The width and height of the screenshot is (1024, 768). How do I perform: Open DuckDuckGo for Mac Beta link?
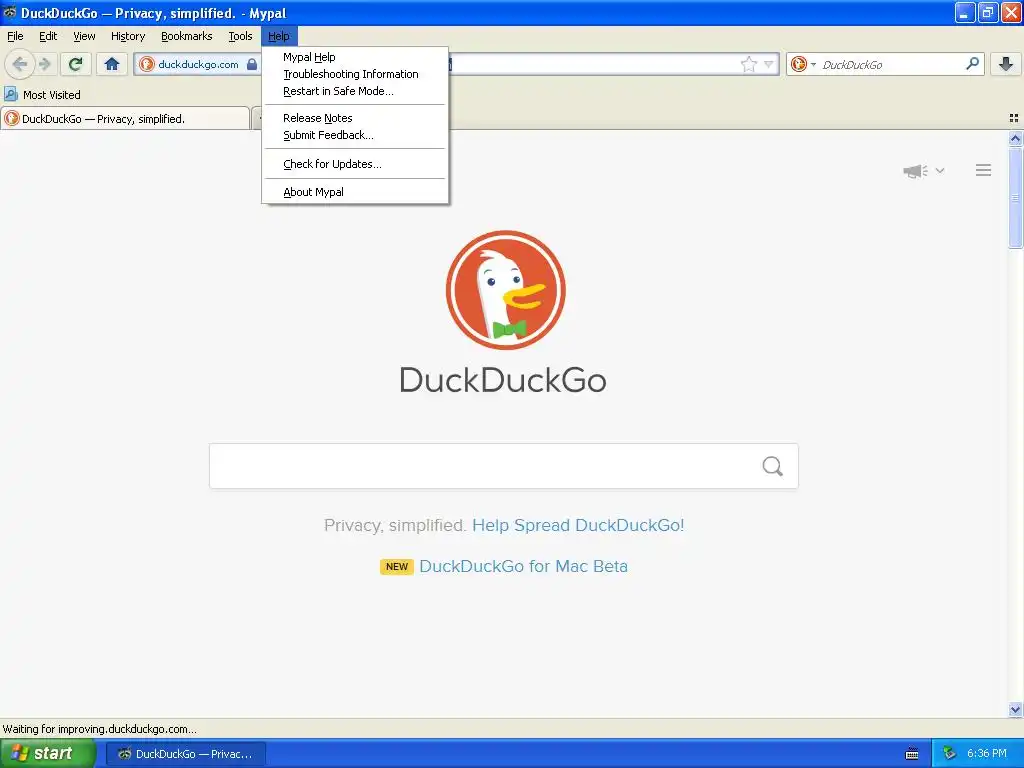[x=523, y=566]
